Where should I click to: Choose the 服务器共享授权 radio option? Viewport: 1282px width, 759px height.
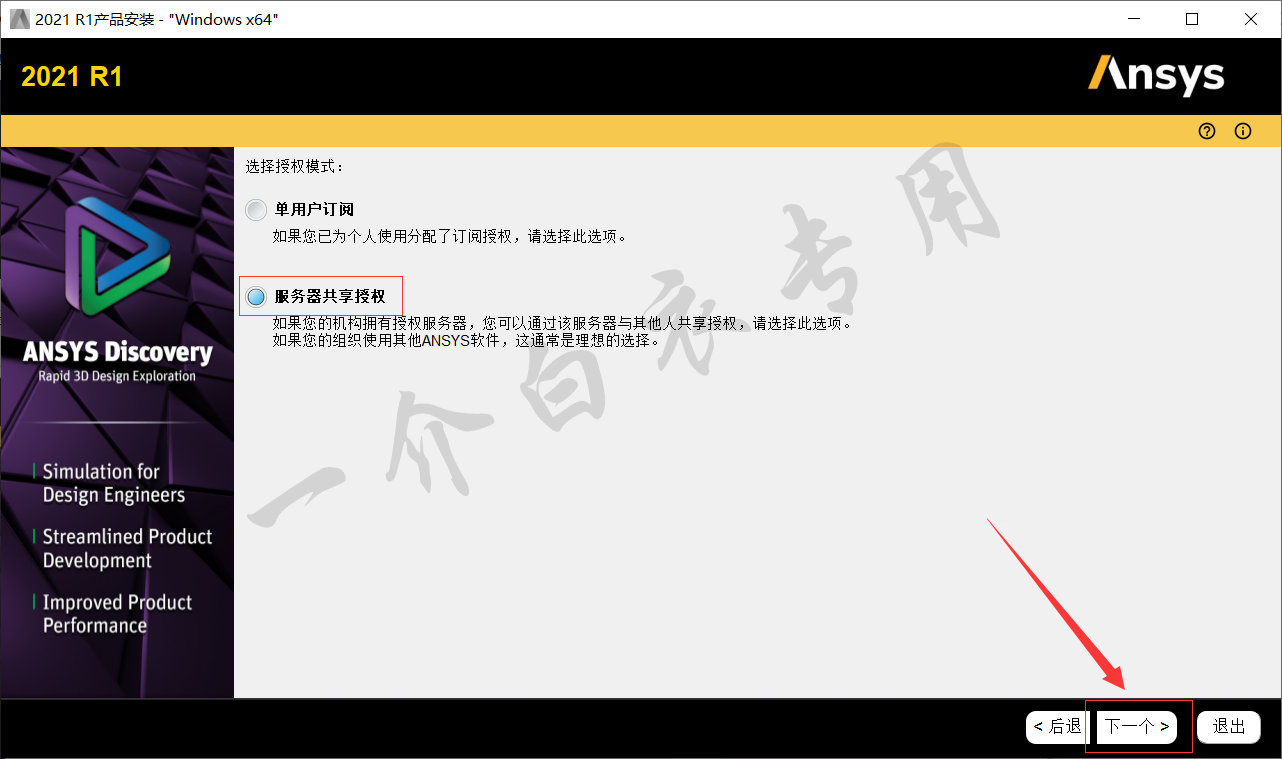click(x=257, y=297)
